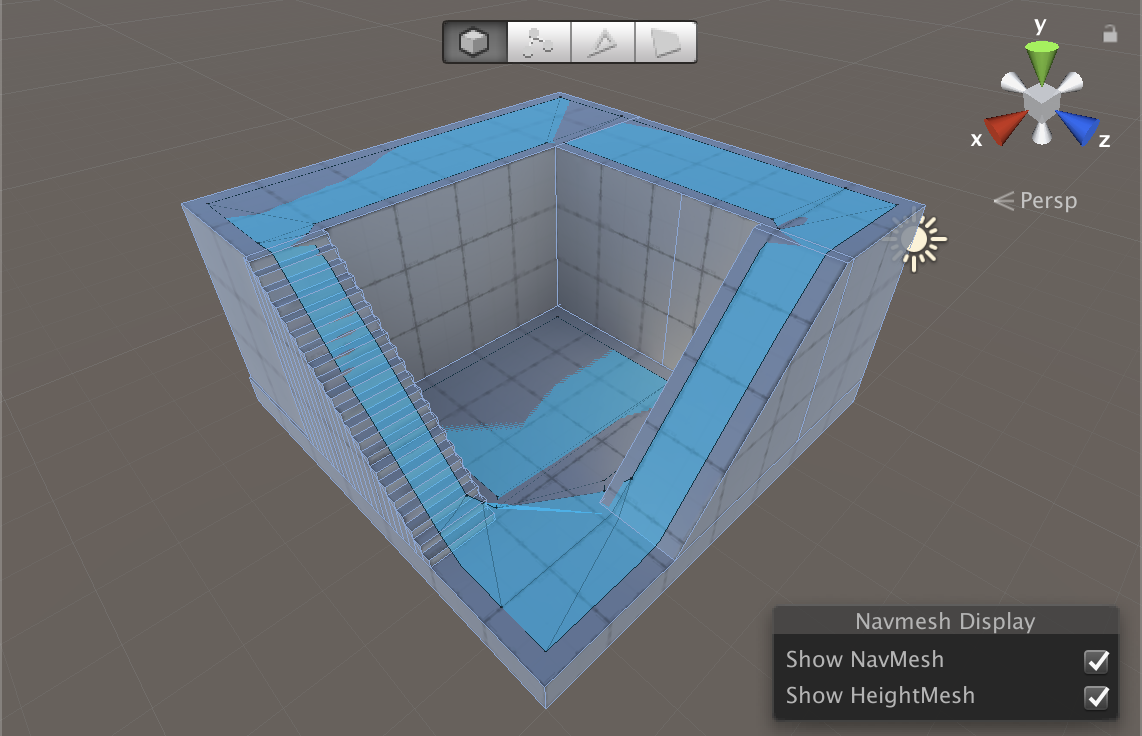Uncheck the Show NavMesh checkbox
This screenshot has height=736, width=1142.
pyautogui.click(x=1097, y=660)
